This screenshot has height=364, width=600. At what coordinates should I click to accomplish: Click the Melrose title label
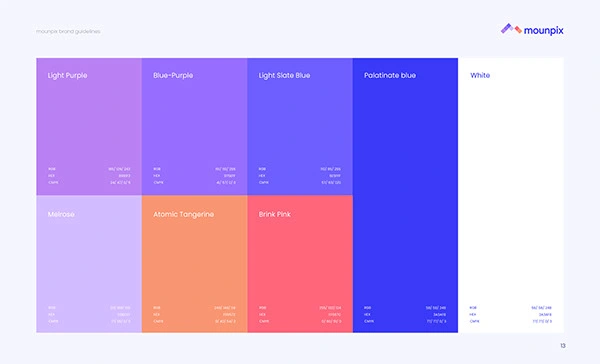(x=61, y=214)
